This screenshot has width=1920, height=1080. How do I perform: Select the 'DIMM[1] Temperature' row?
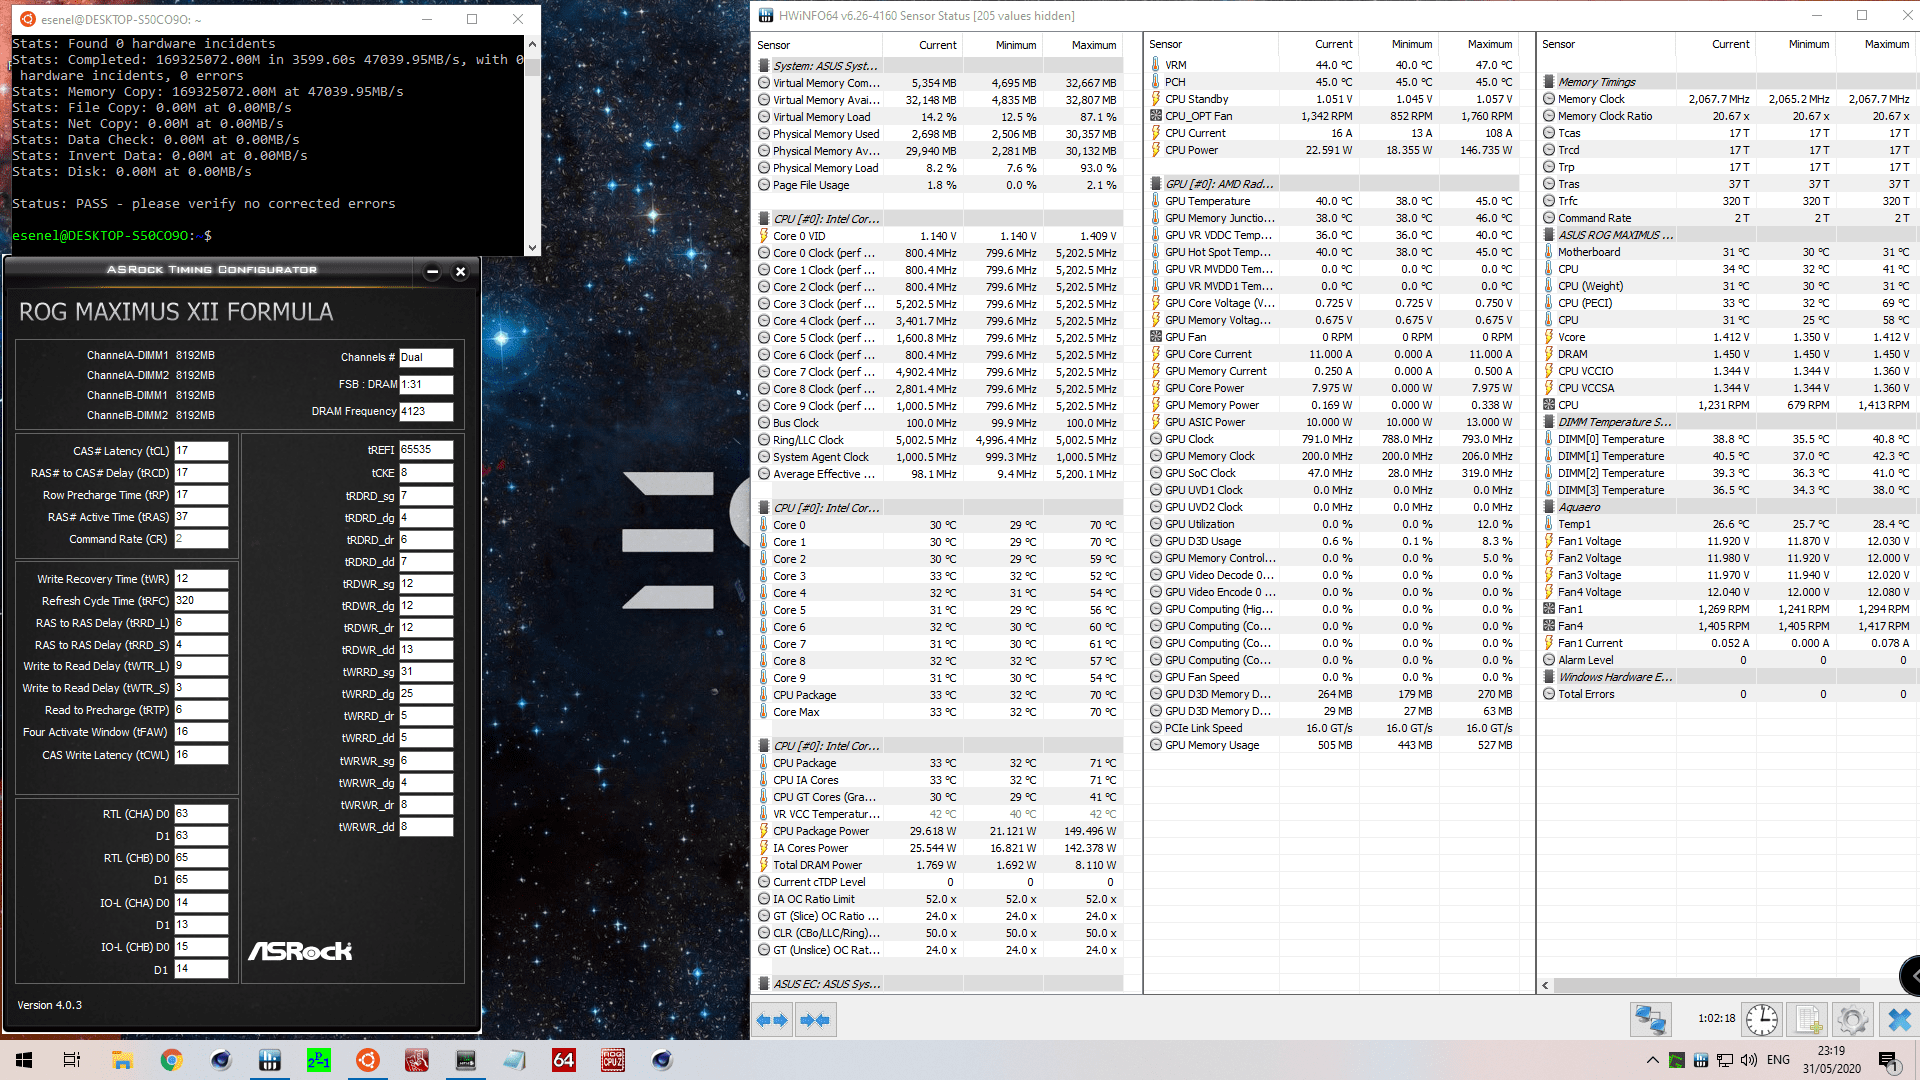(1727, 456)
